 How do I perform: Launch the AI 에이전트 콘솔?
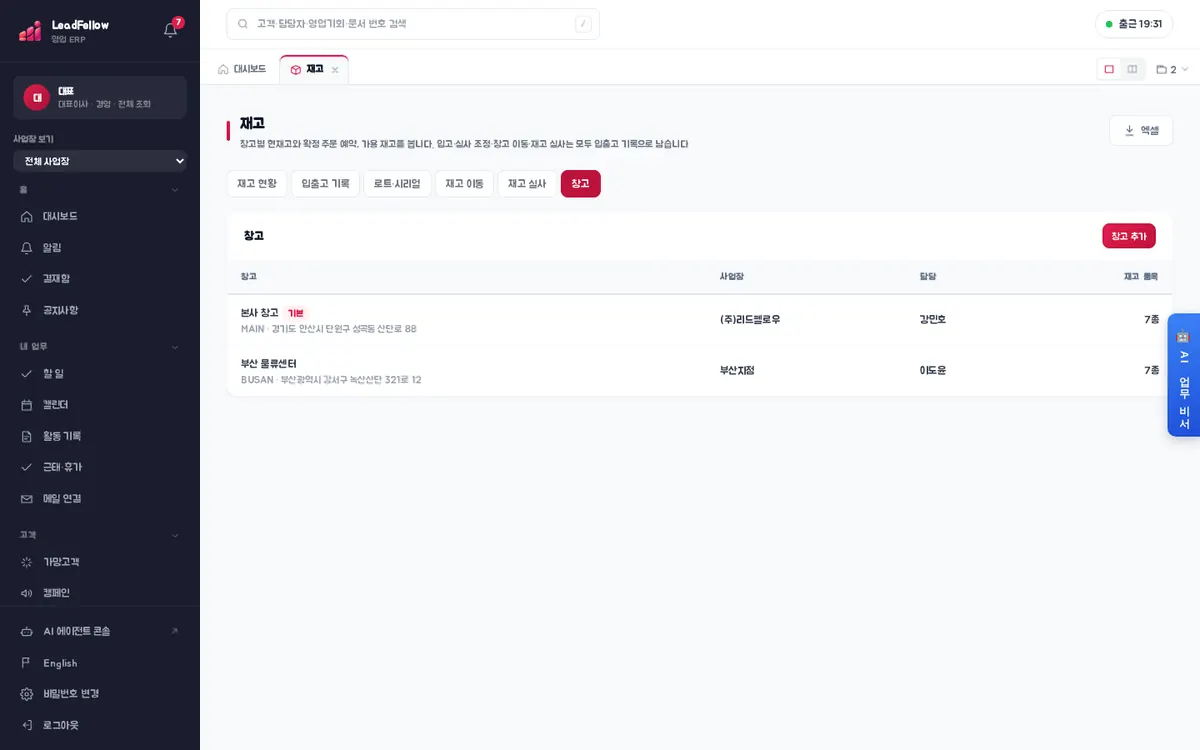click(100, 631)
